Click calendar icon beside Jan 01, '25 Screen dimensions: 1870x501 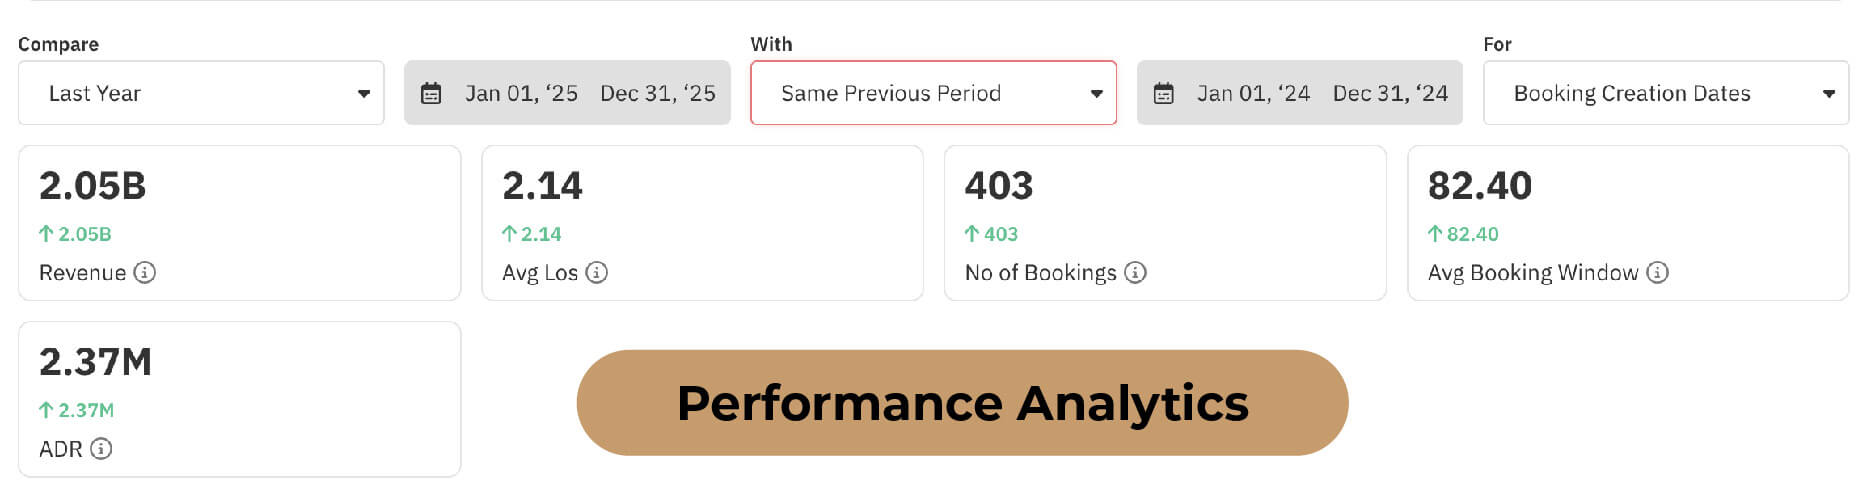pyautogui.click(x=431, y=94)
